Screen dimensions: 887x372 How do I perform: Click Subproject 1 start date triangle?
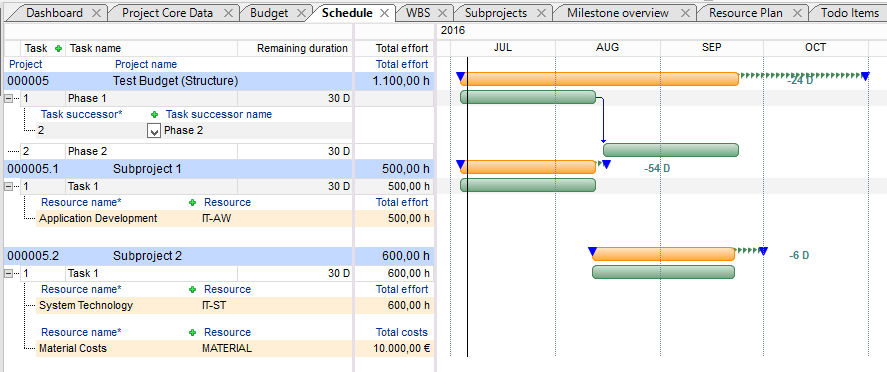pos(460,165)
